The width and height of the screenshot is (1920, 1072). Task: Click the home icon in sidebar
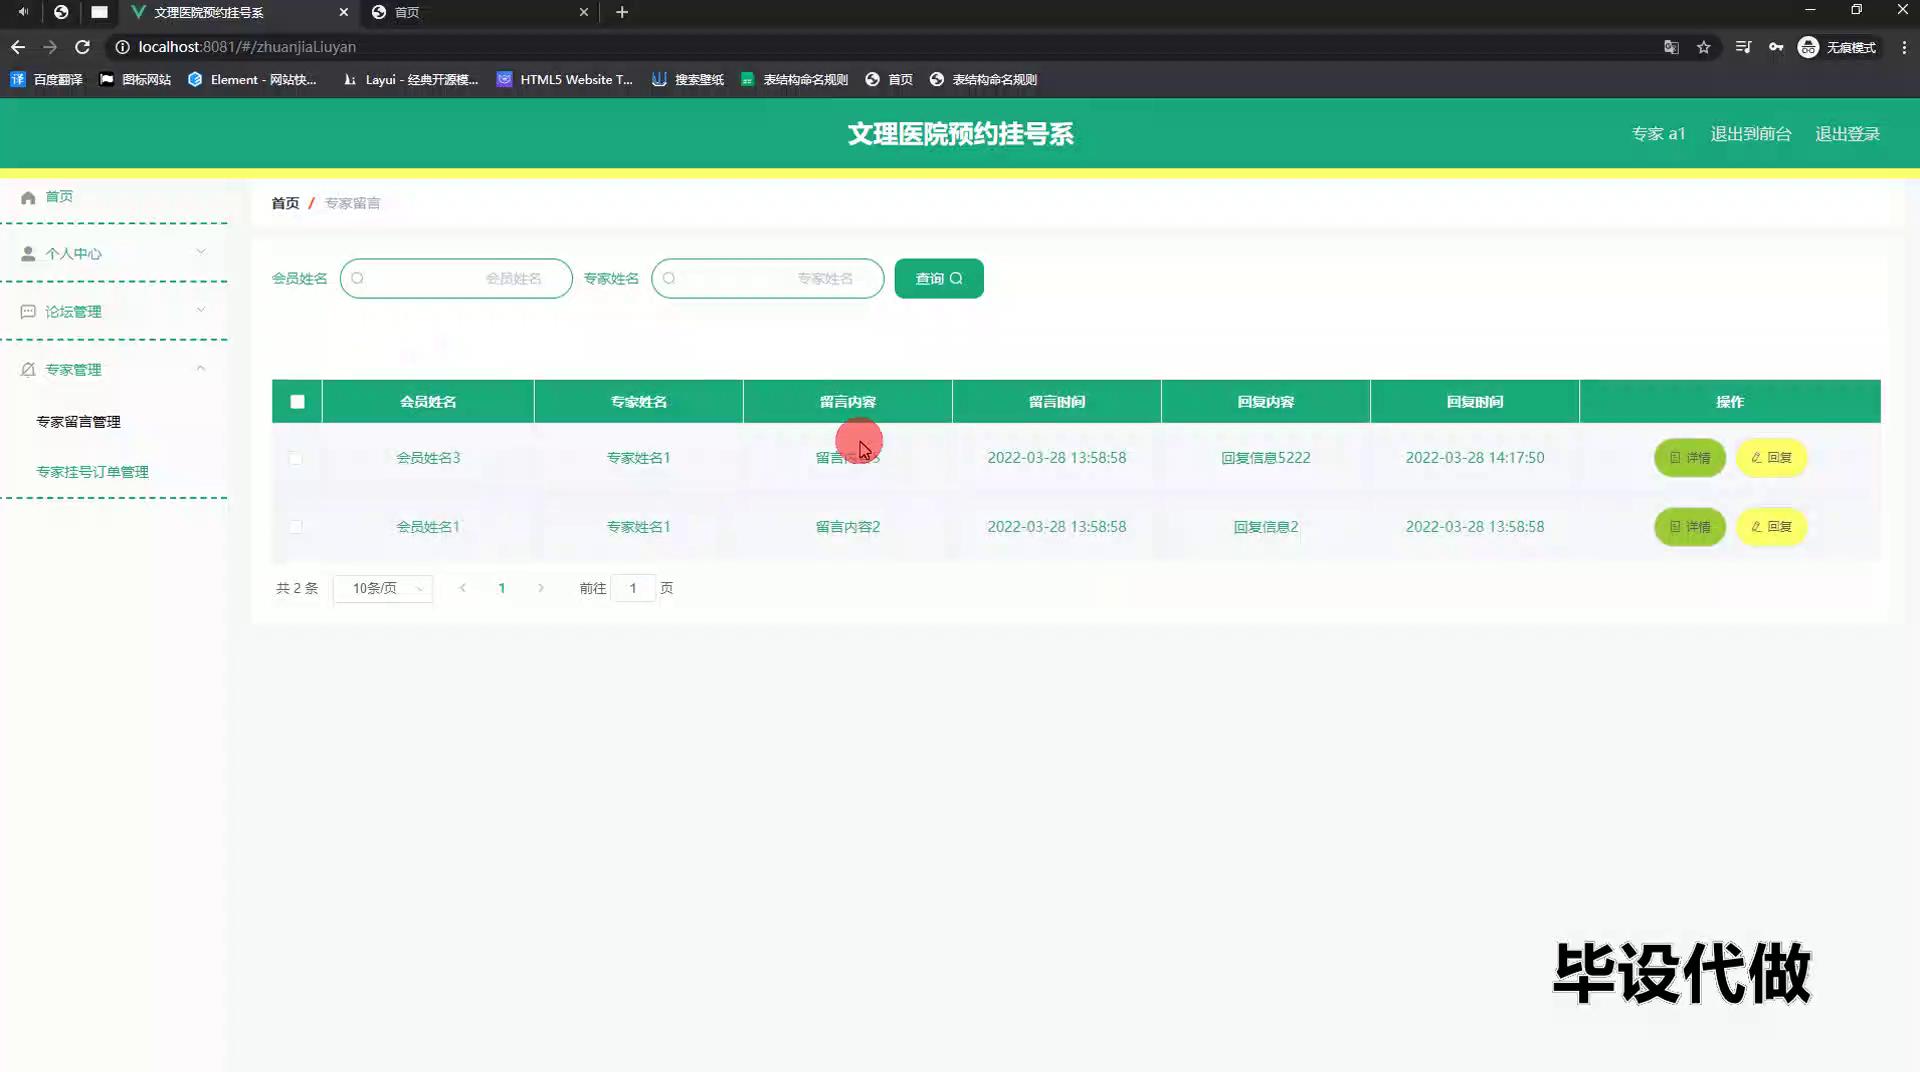(x=28, y=197)
